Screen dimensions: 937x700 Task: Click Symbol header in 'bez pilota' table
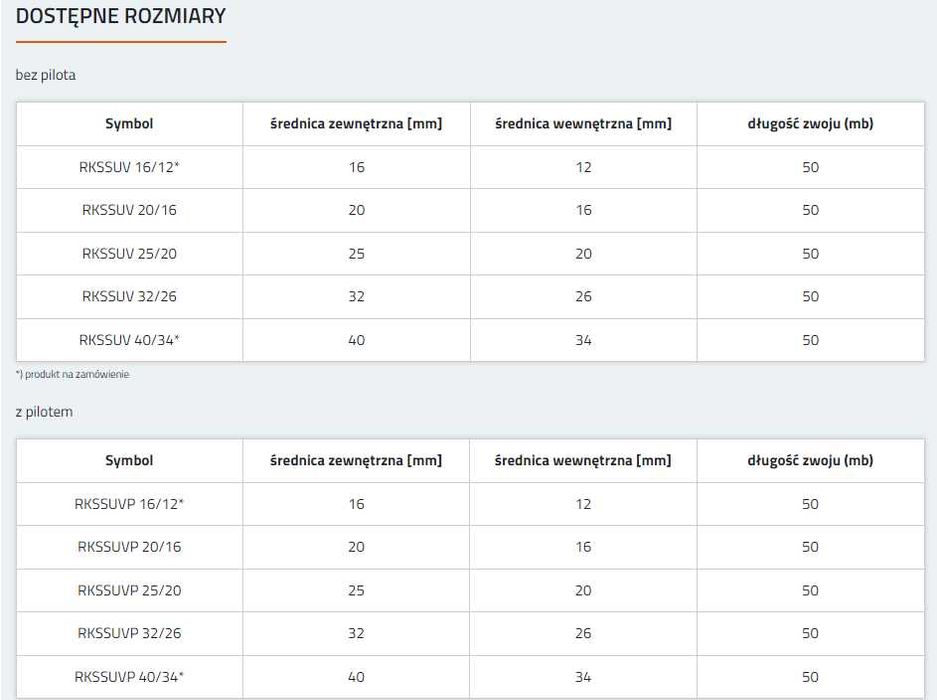pos(129,124)
